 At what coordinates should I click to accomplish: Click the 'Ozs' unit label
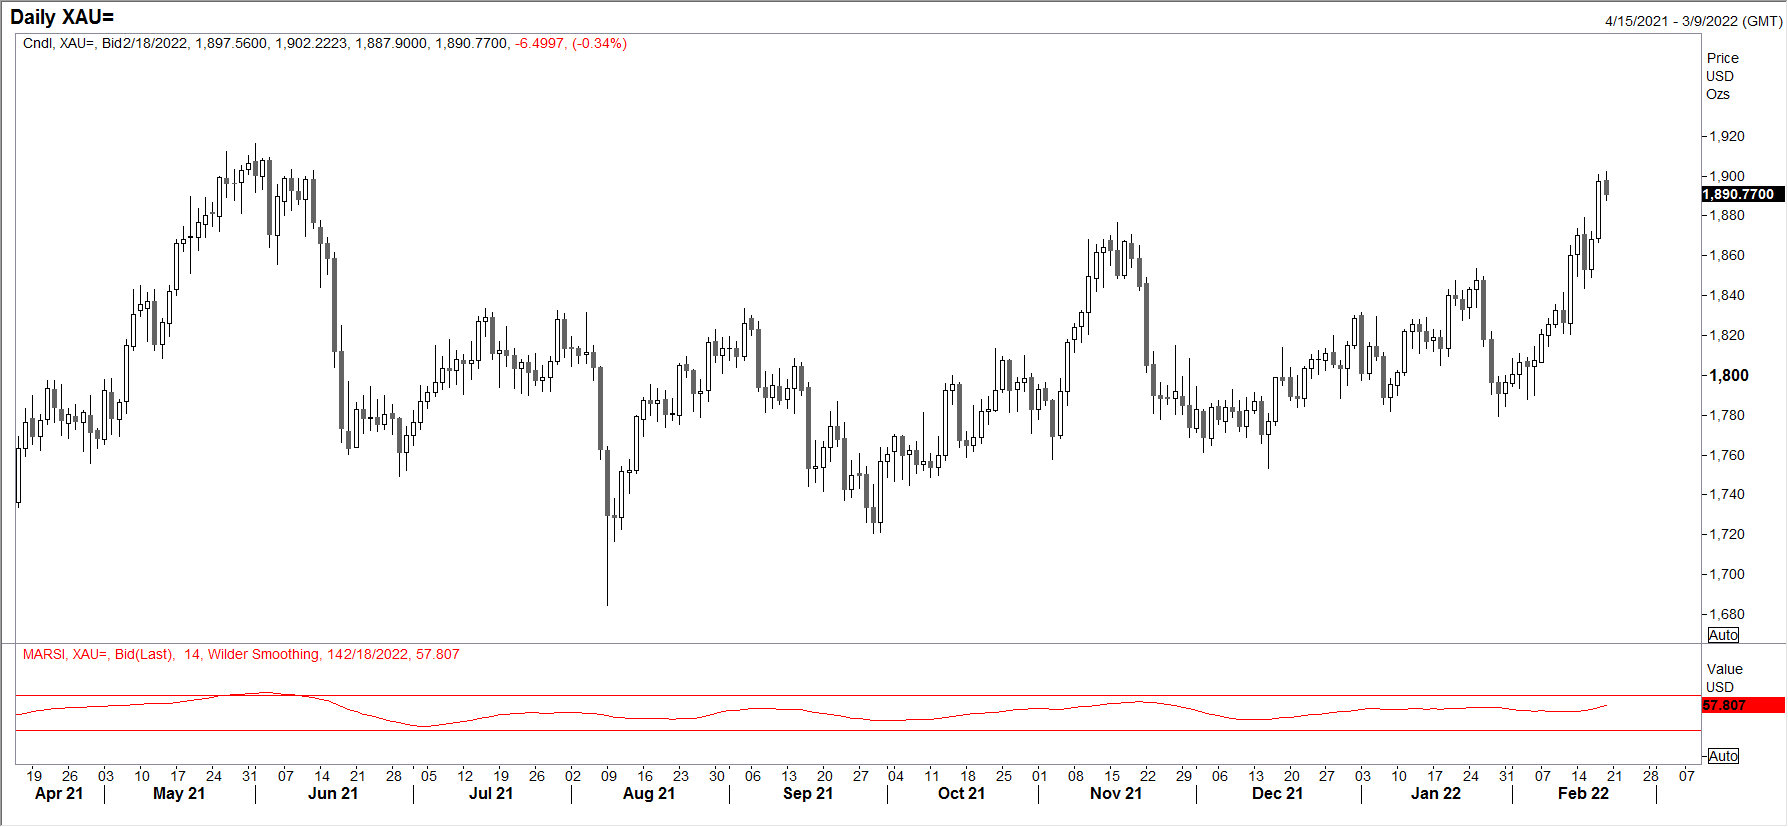[1718, 94]
